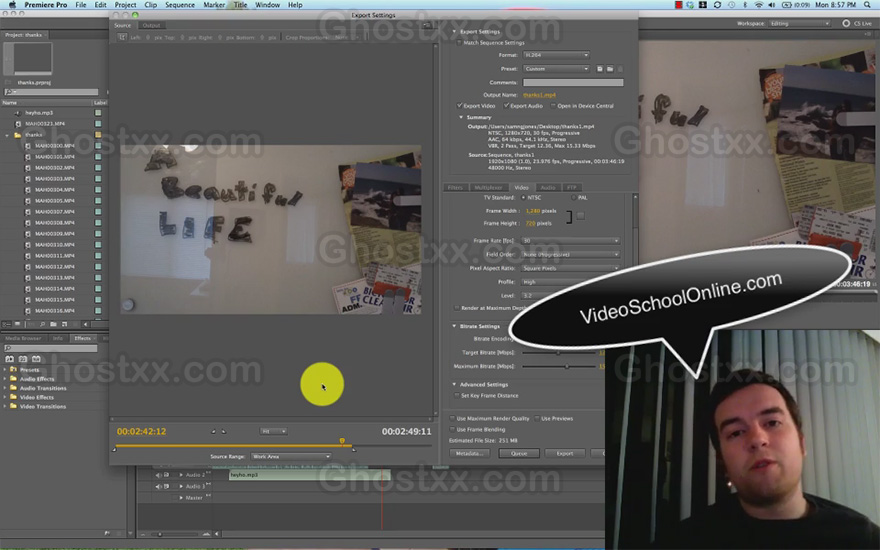Open the Marker menu
The image size is (880, 550).
[214, 4]
